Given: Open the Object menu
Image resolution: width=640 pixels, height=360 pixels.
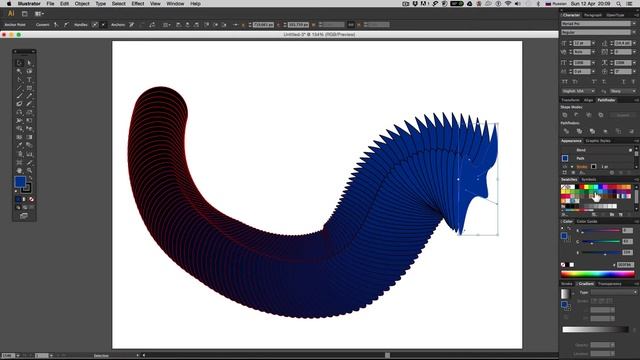Looking at the screenshot, I should point(82,4).
